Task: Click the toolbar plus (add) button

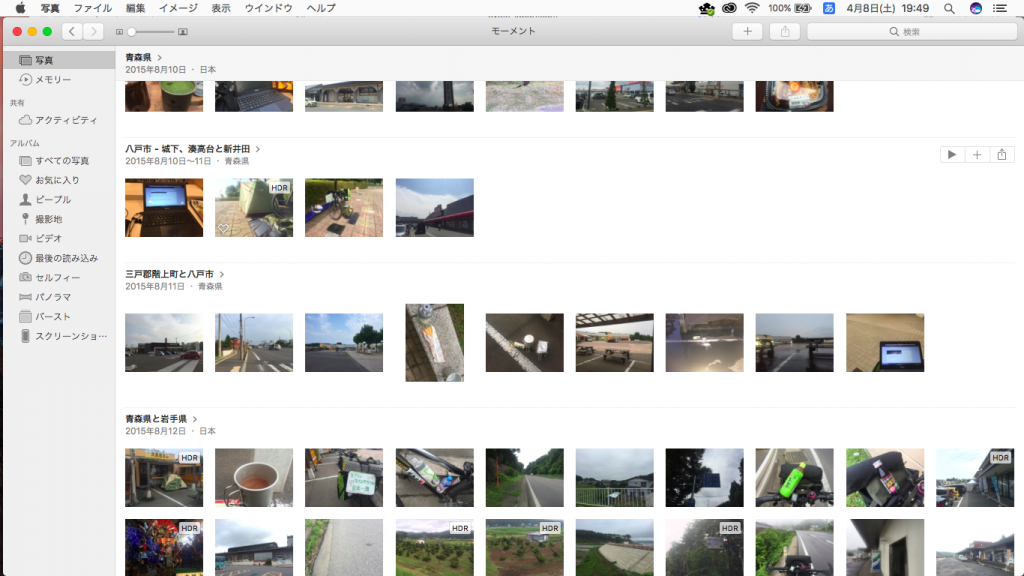Action: click(747, 32)
